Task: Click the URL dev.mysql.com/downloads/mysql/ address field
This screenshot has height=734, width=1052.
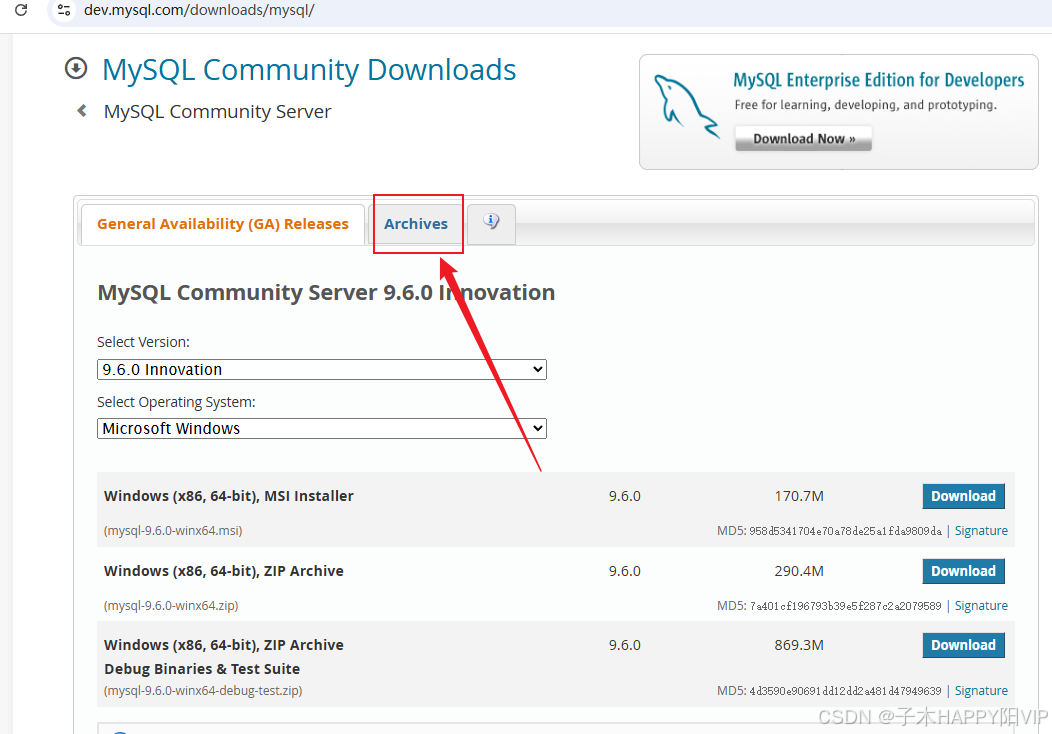Action: 199,10
